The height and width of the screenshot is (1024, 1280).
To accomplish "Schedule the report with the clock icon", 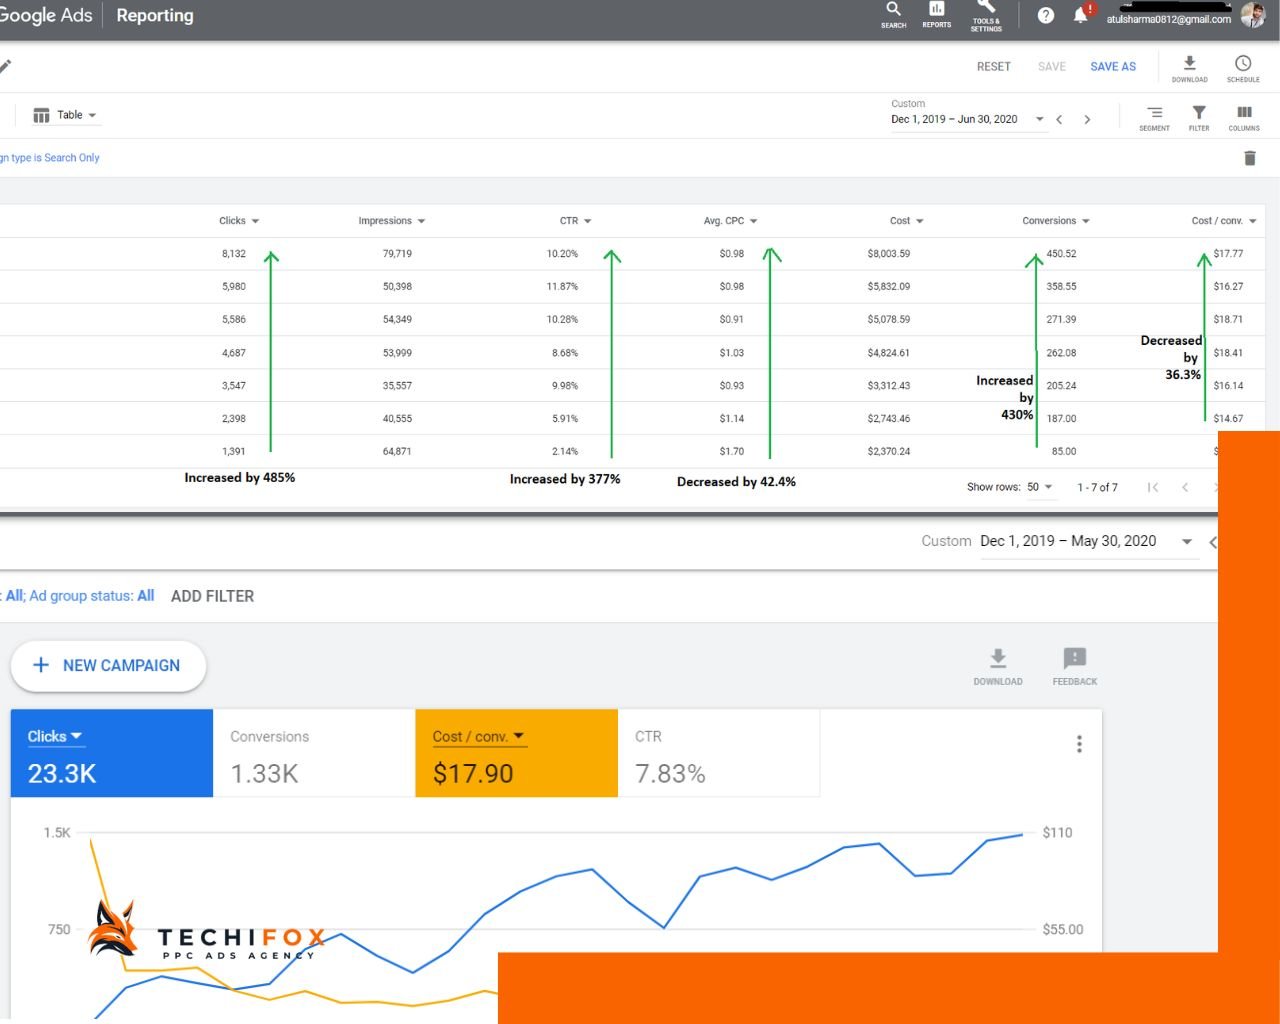I will 1243,66.
